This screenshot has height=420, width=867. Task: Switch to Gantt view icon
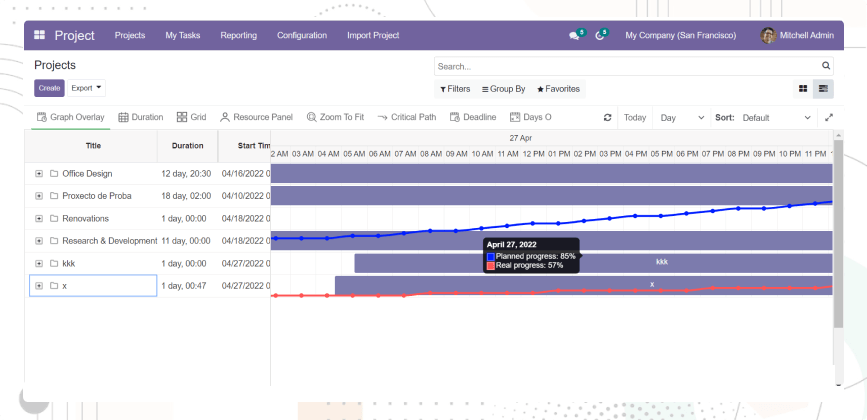(x=823, y=89)
